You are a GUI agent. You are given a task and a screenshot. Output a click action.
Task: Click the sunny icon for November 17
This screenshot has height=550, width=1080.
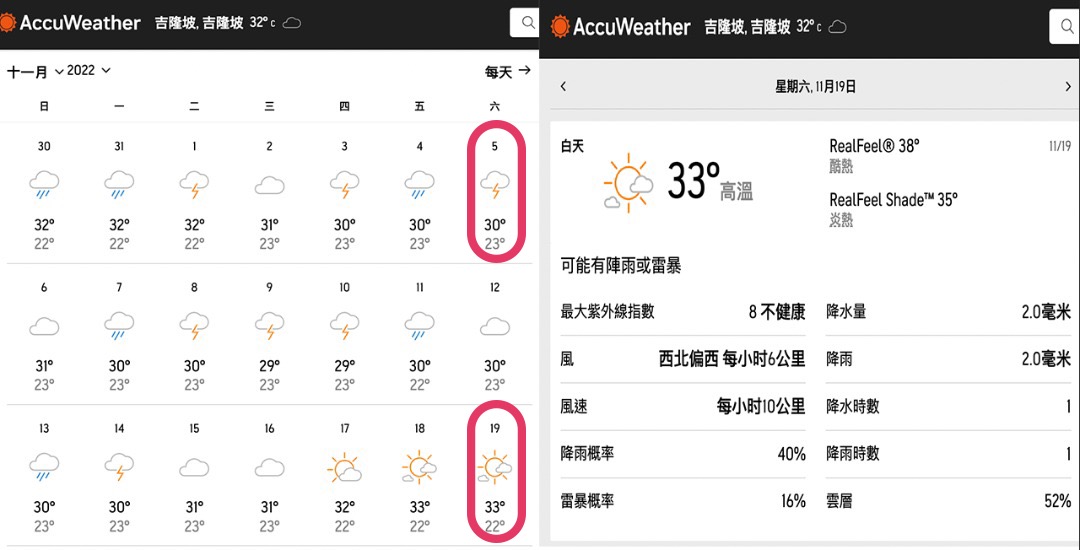coord(344,468)
